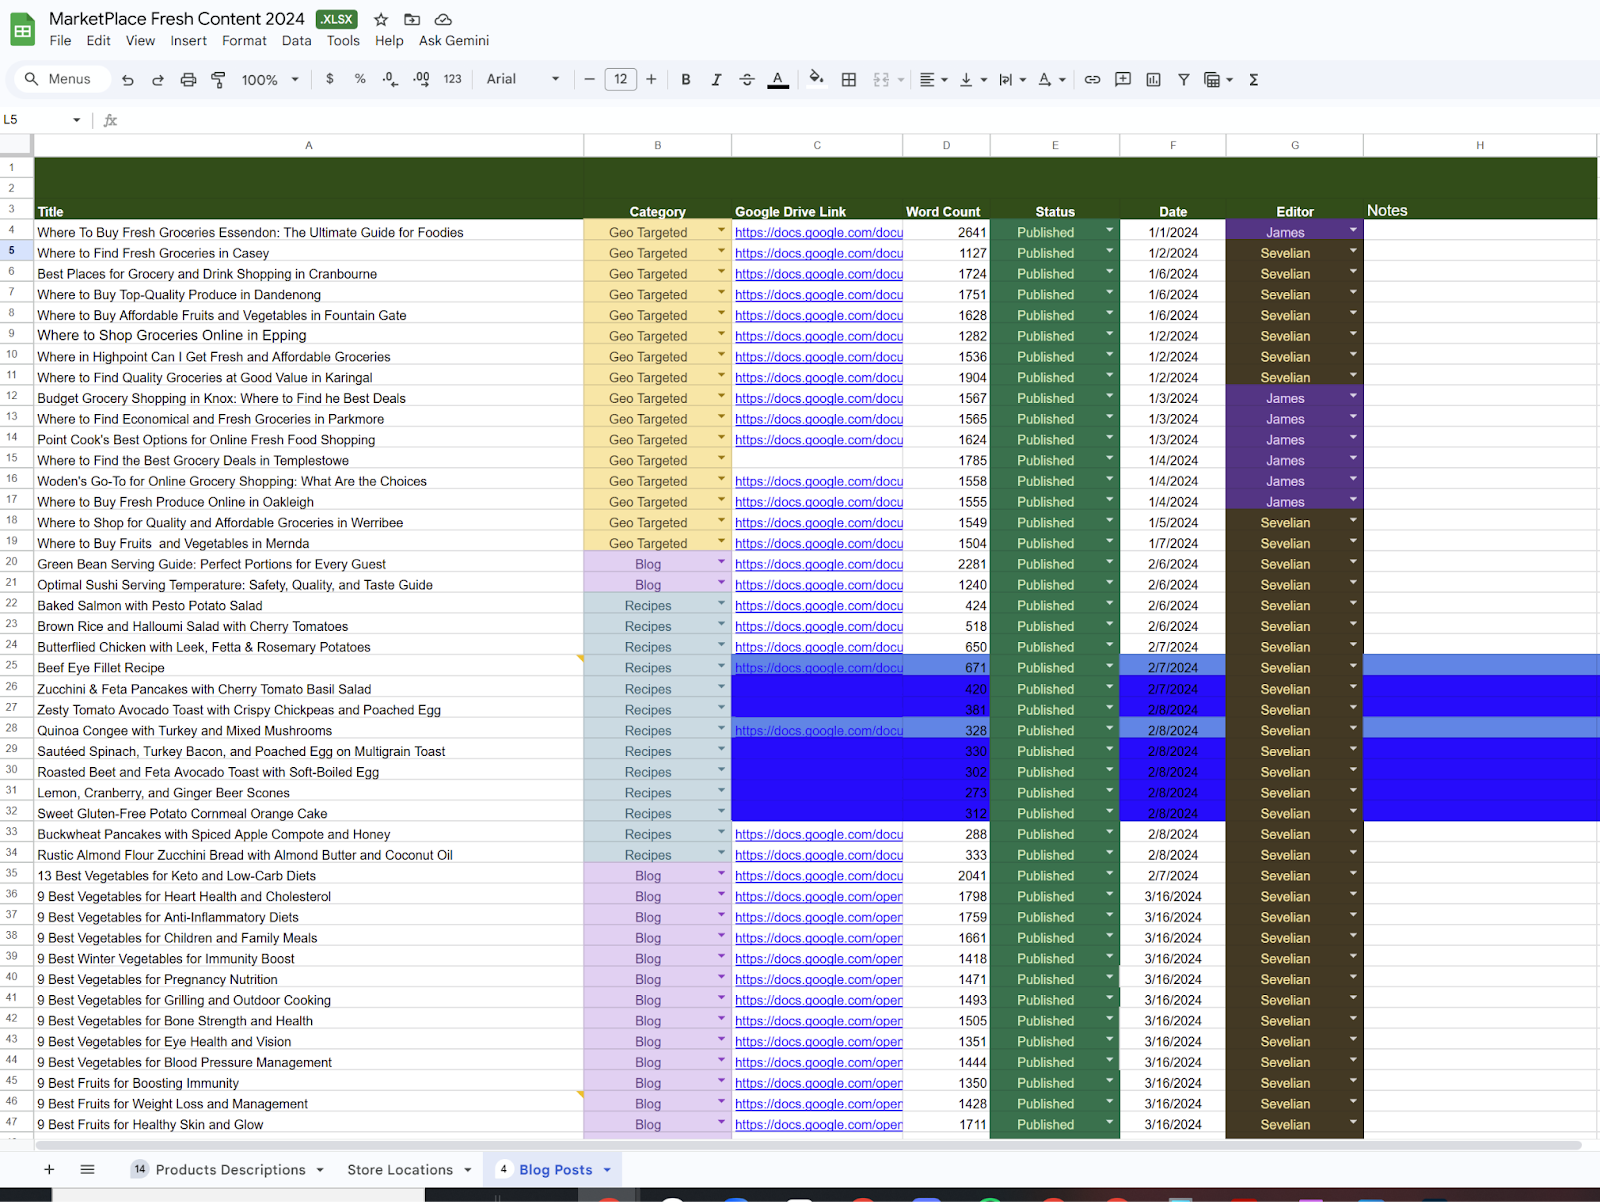Expand the zoom level 100% dropdown
Image resolution: width=1600 pixels, height=1202 pixels.
point(270,80)
